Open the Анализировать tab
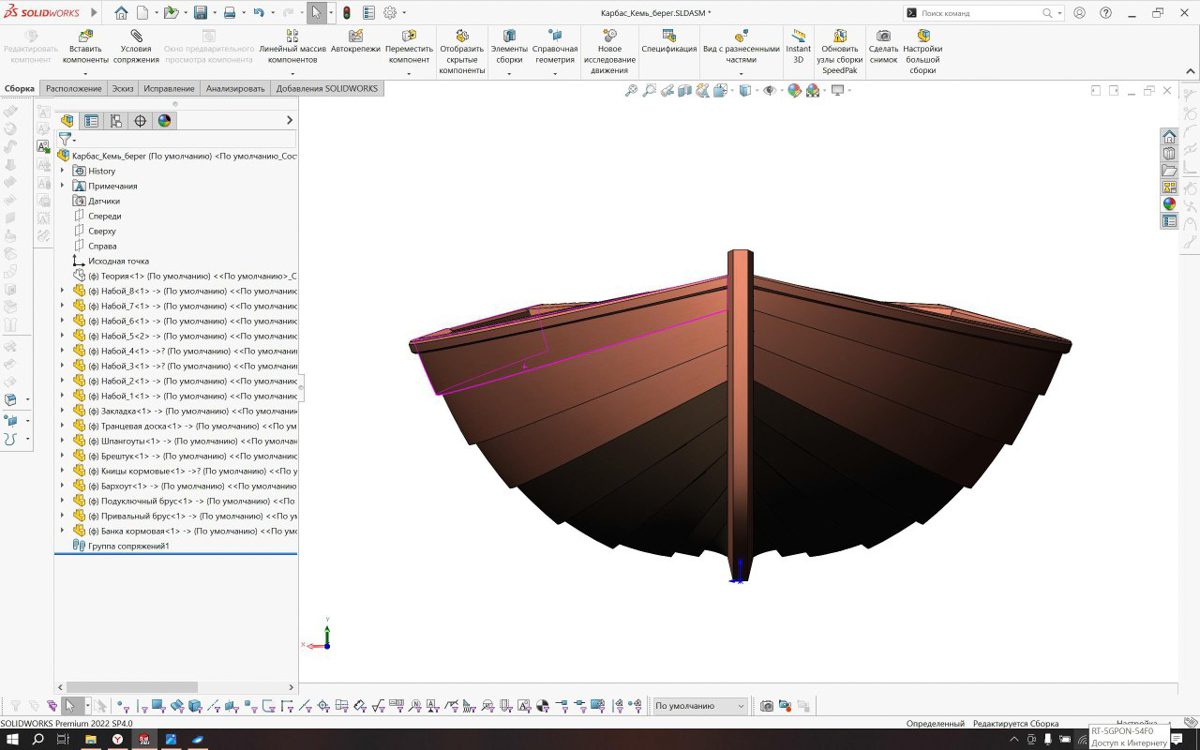1200x750 pixels. (235, 89)
